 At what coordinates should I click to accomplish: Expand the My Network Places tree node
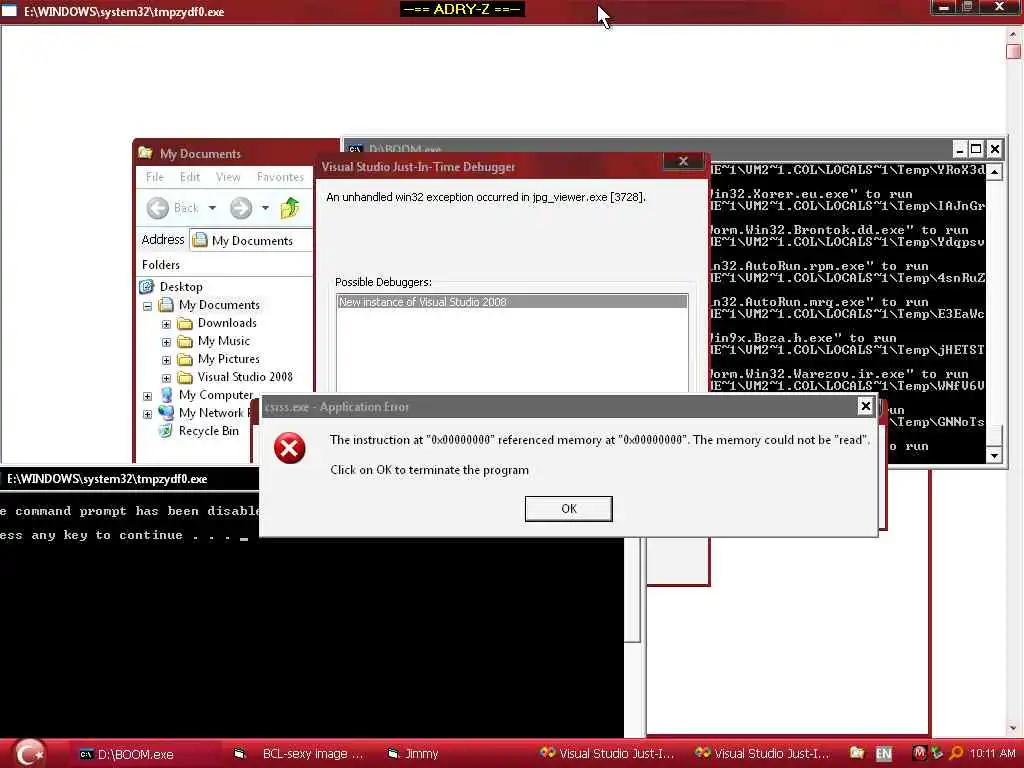click(x=148, y=414)
